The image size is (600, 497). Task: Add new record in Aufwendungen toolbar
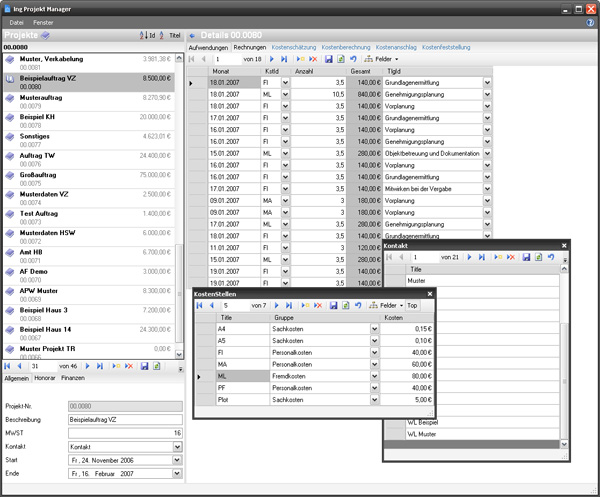pos(300,59)
